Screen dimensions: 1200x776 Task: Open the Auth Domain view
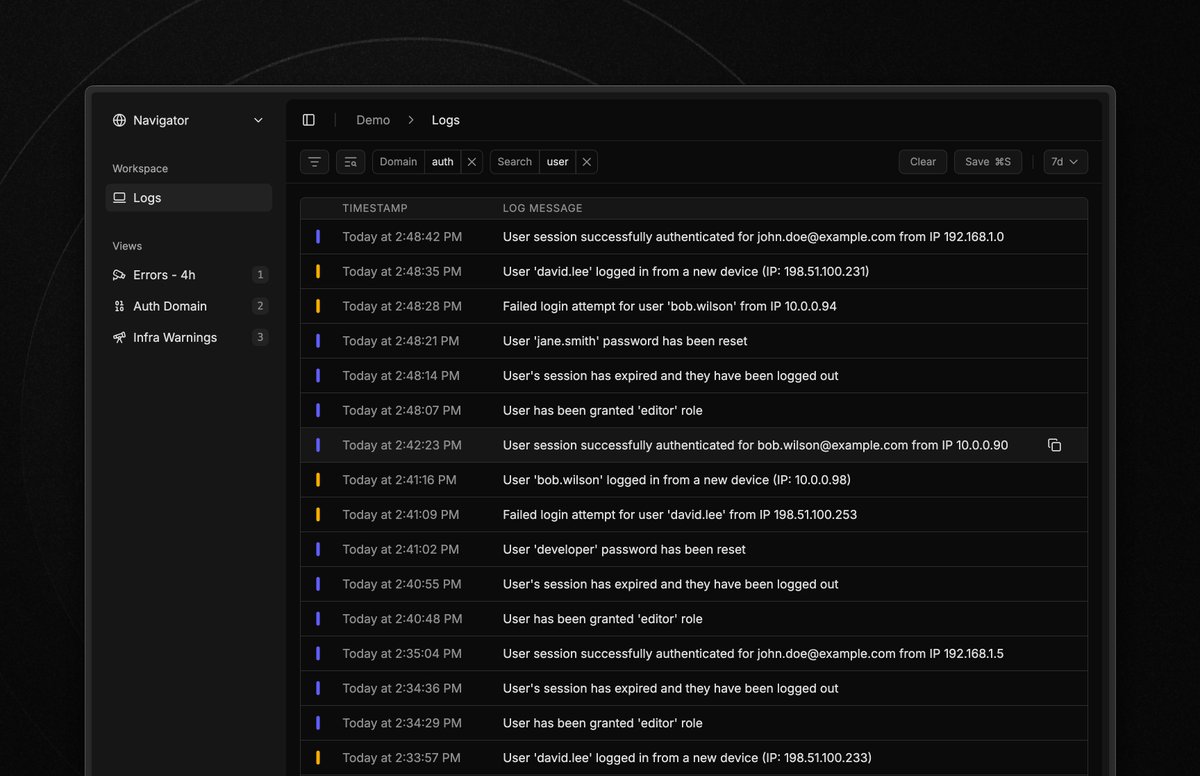coord(189,306)
